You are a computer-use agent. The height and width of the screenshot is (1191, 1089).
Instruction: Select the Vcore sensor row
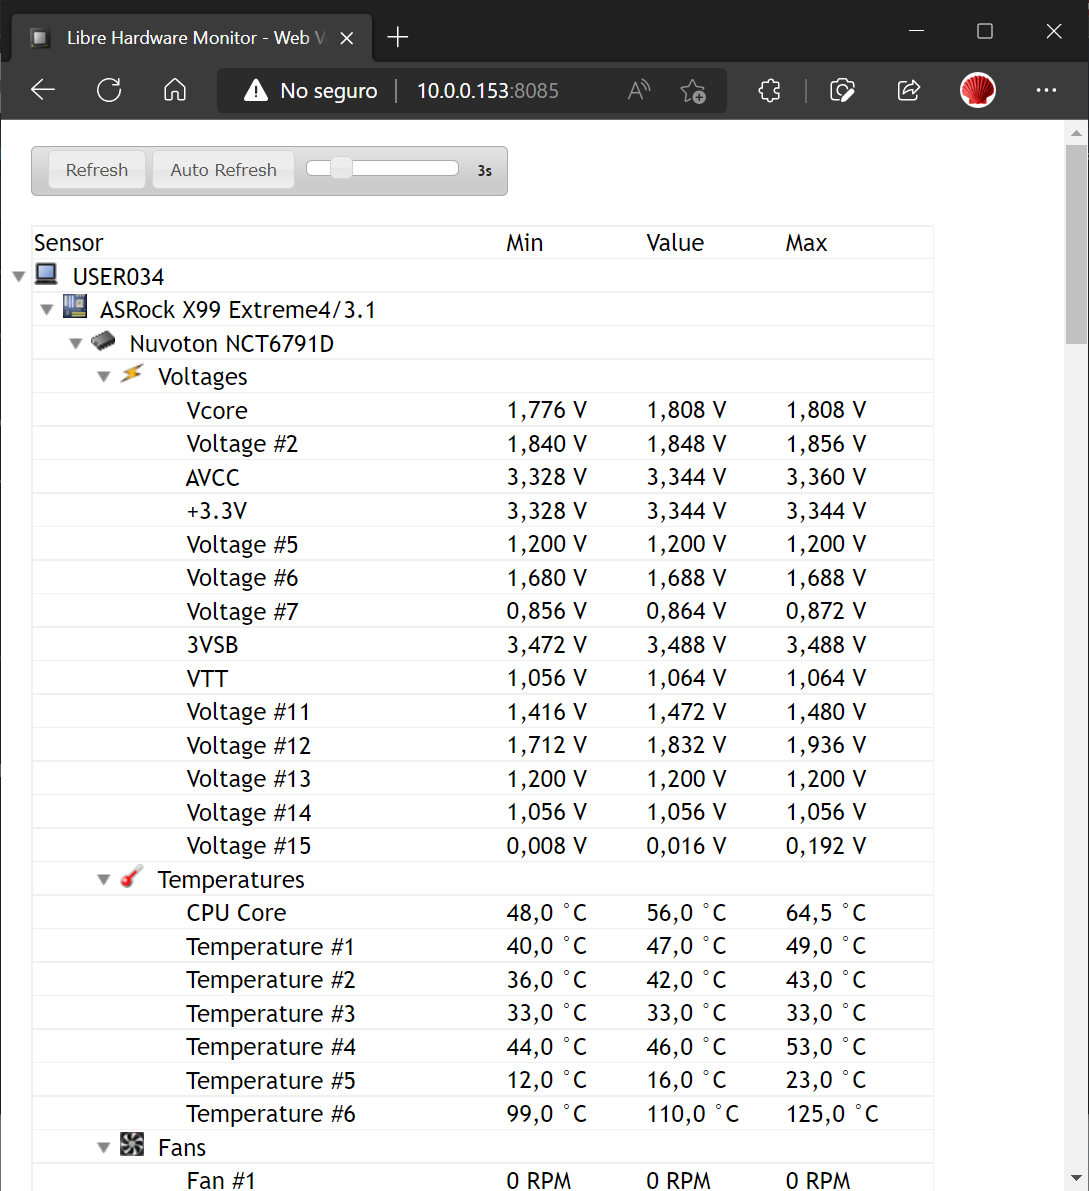[482, 410]
